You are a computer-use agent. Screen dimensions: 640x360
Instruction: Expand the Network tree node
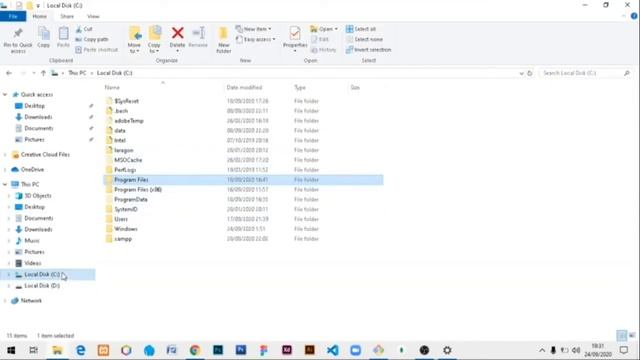pyautogui.click(x=5, y=301)
